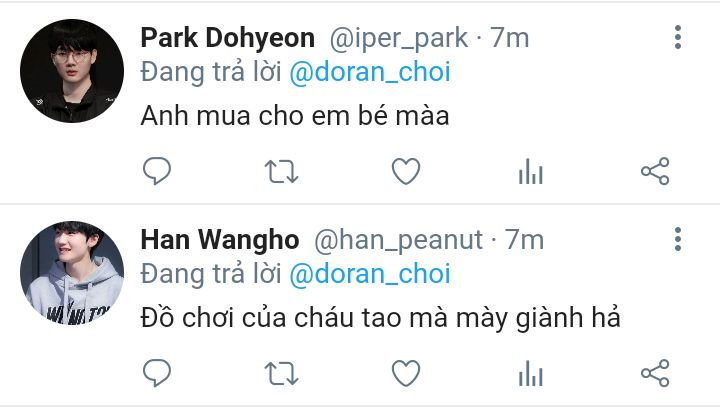Image resolution: width=720 pixels, height=410 pixels.
Task: Open @doran_choi mention in Han Wangho's reply
Action: [370, 274]
